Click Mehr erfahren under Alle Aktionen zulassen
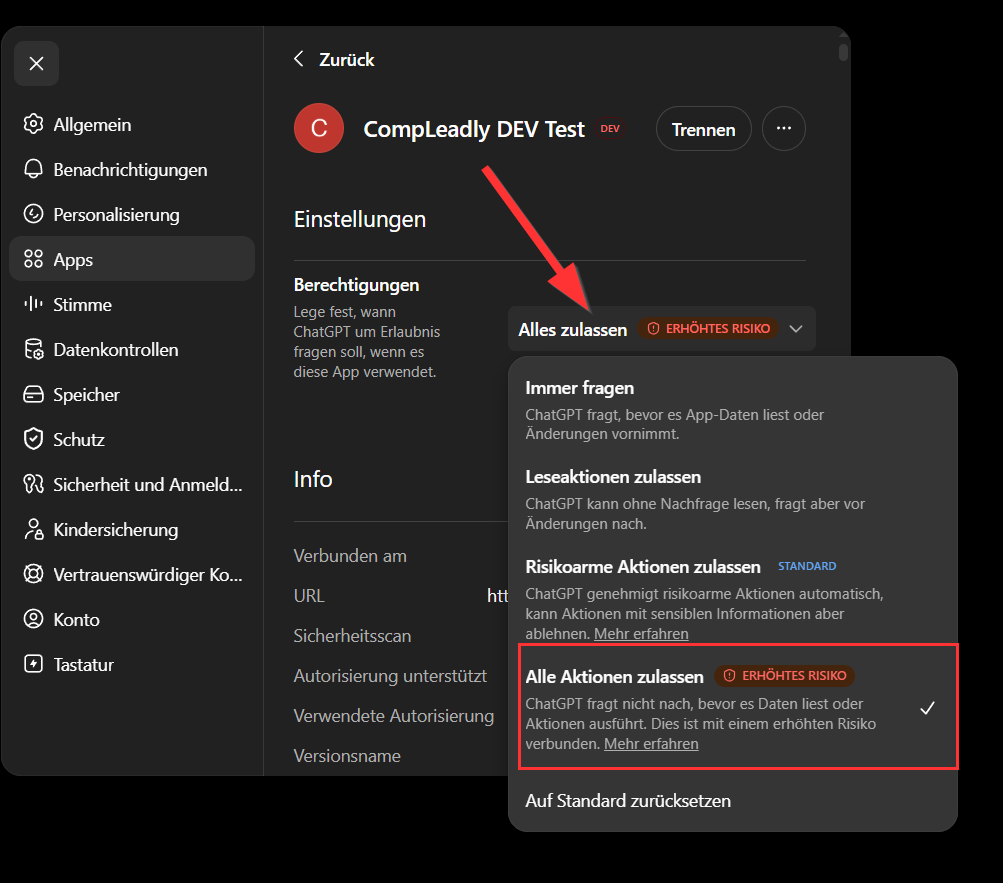 651,744
